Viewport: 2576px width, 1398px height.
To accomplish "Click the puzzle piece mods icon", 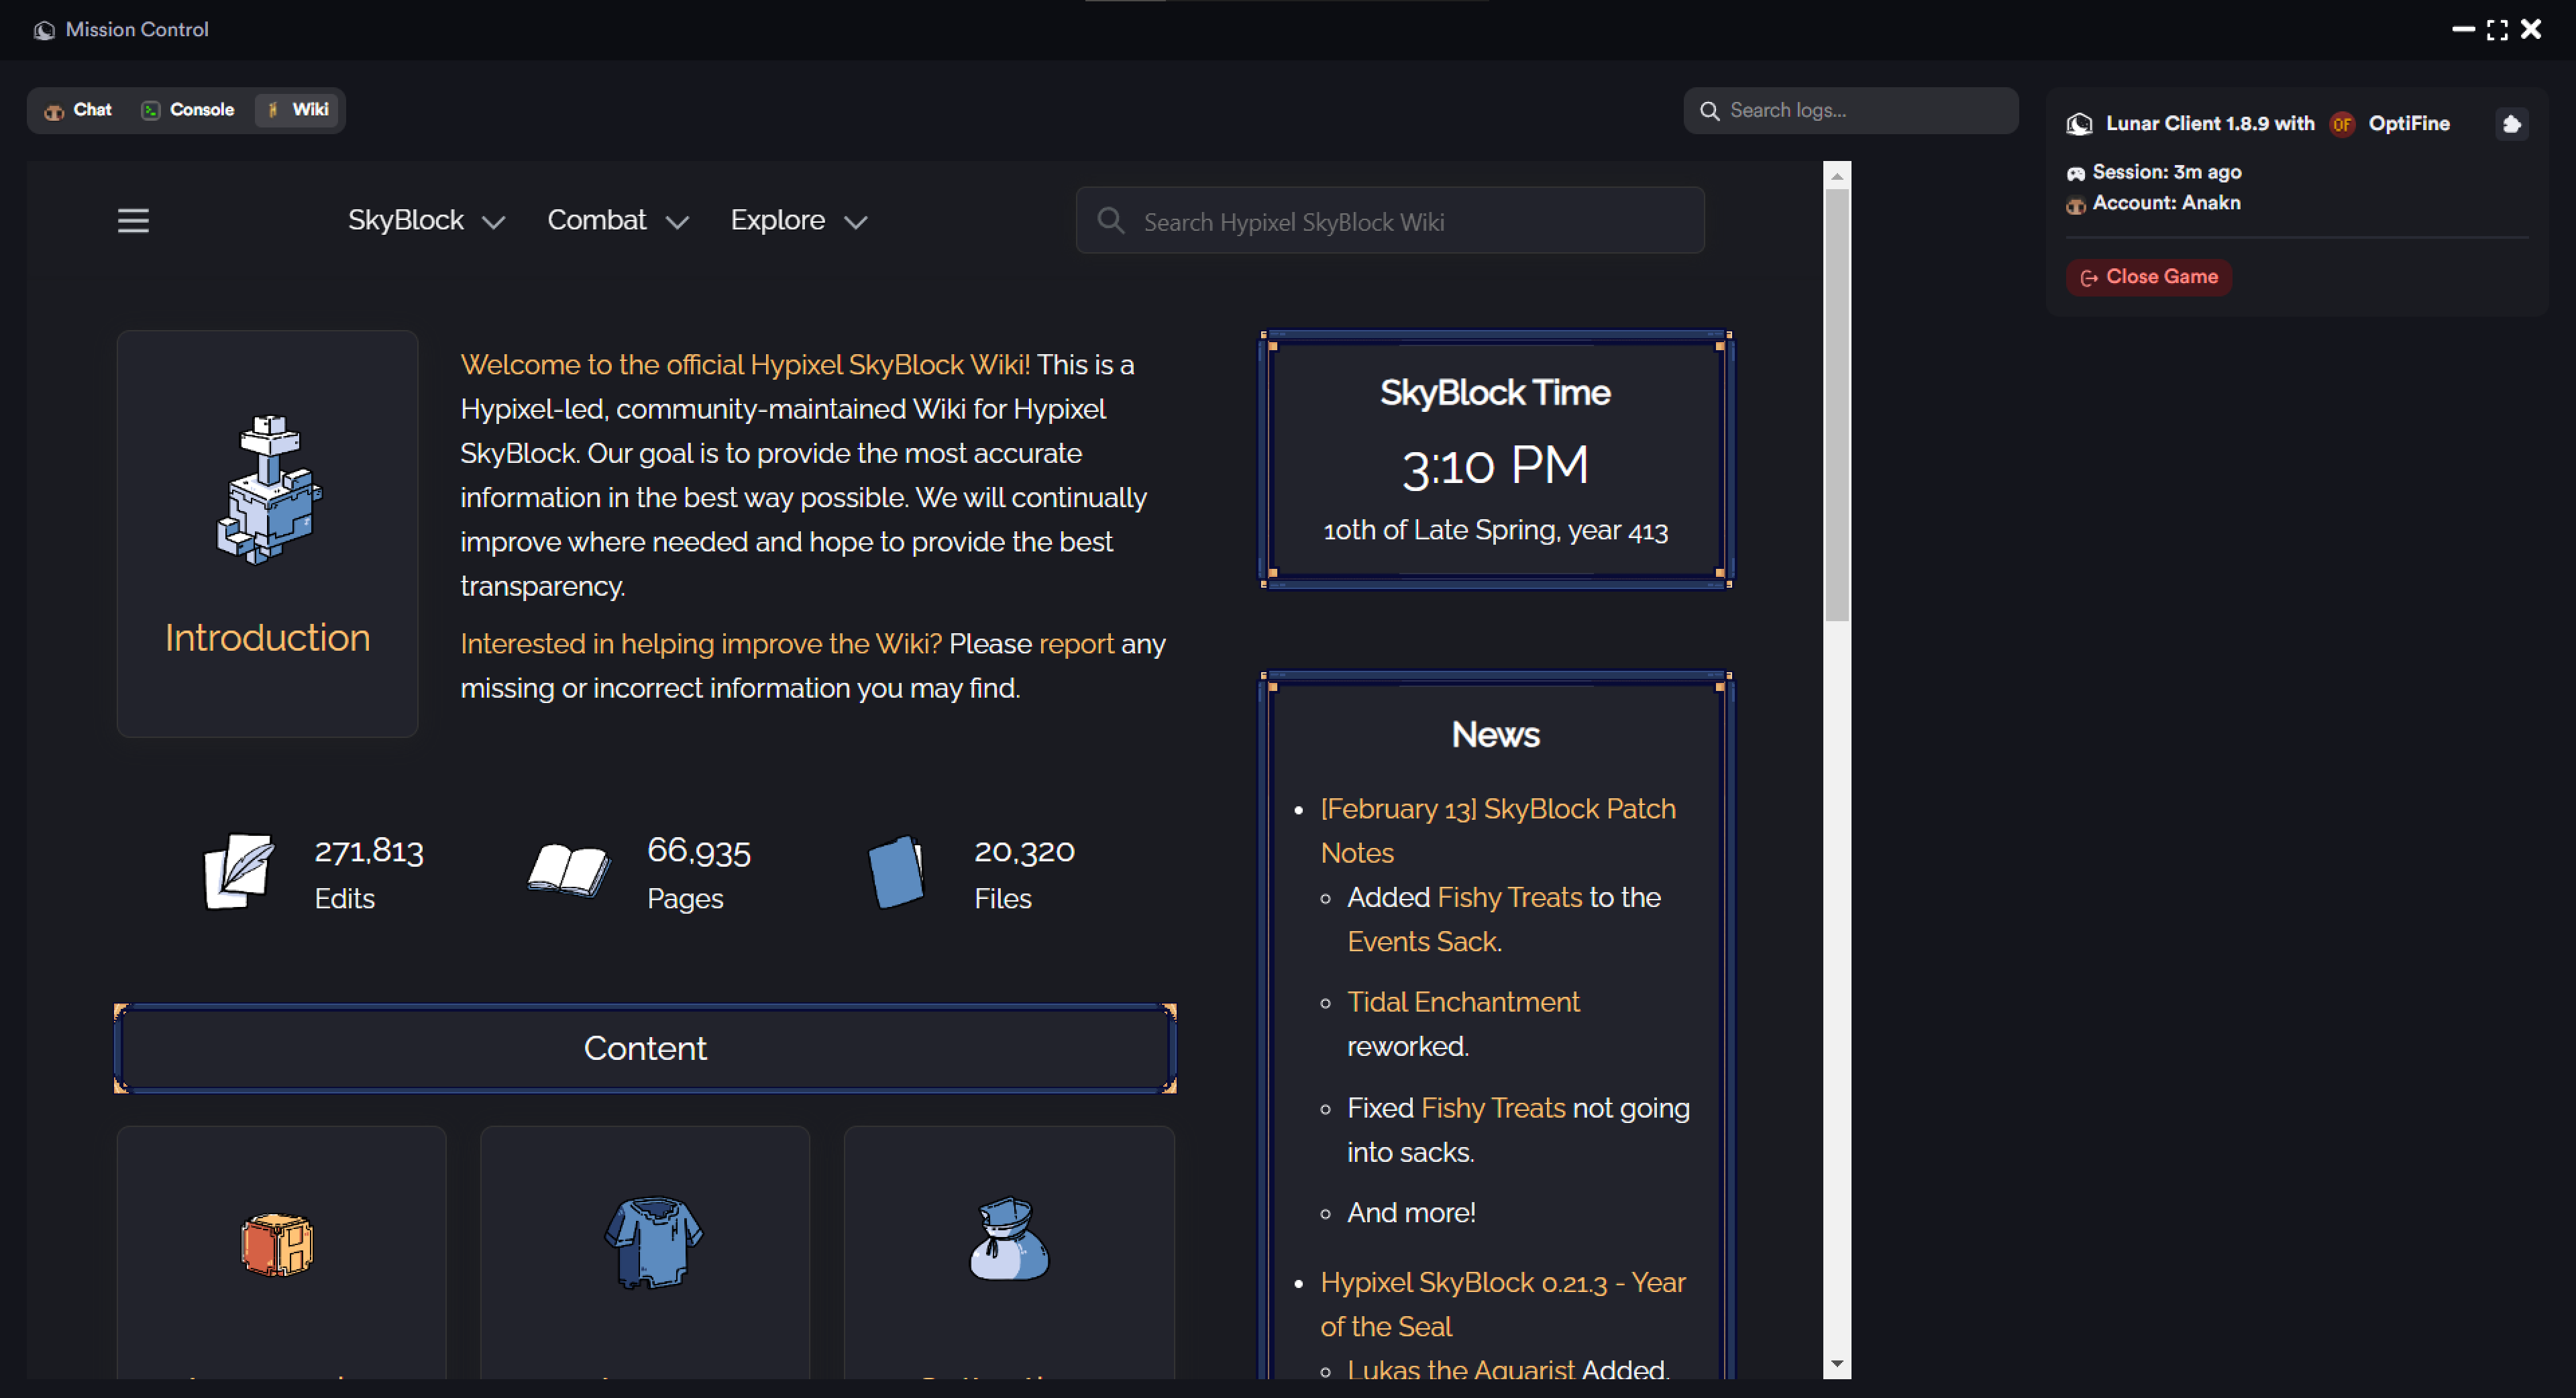I will coord(2512,124).
